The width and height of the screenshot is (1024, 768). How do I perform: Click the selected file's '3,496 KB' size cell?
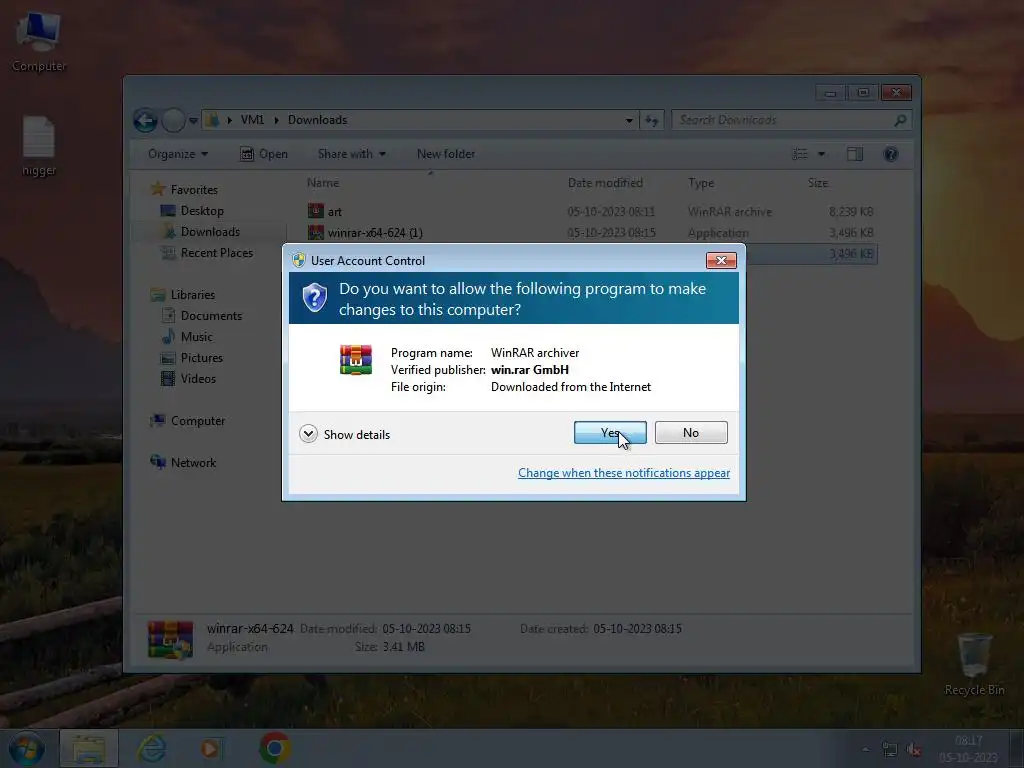click(x=851, y=253)
